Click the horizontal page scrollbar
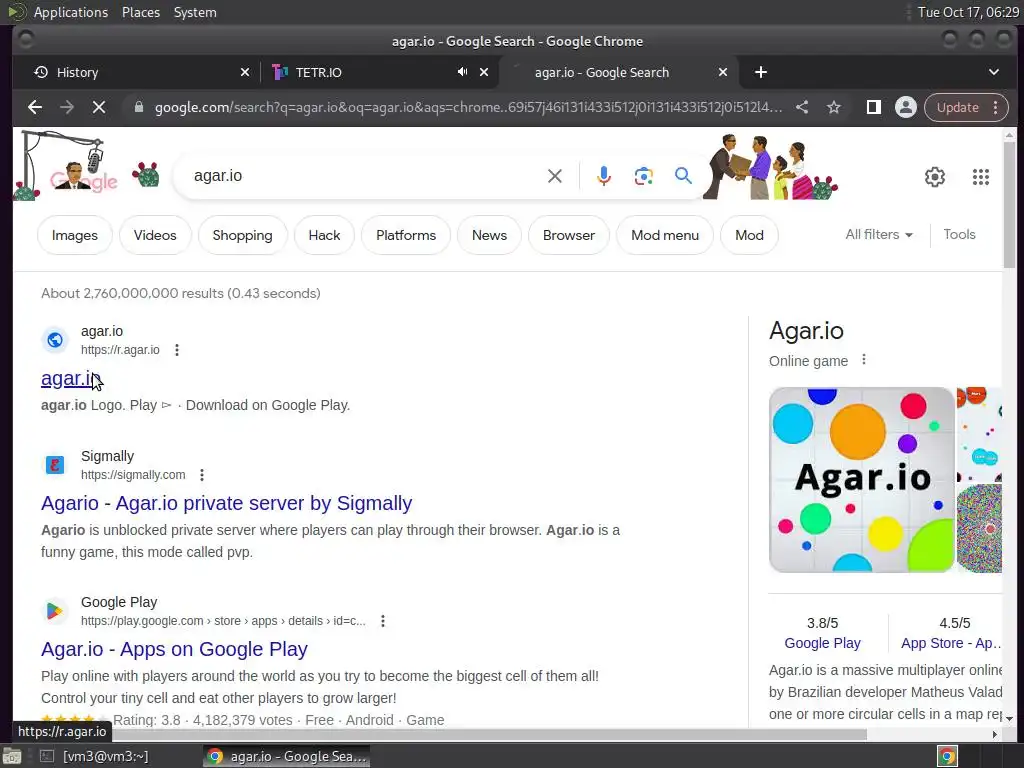The height and width of the screenshot is (768, 1024). (439, 734)
